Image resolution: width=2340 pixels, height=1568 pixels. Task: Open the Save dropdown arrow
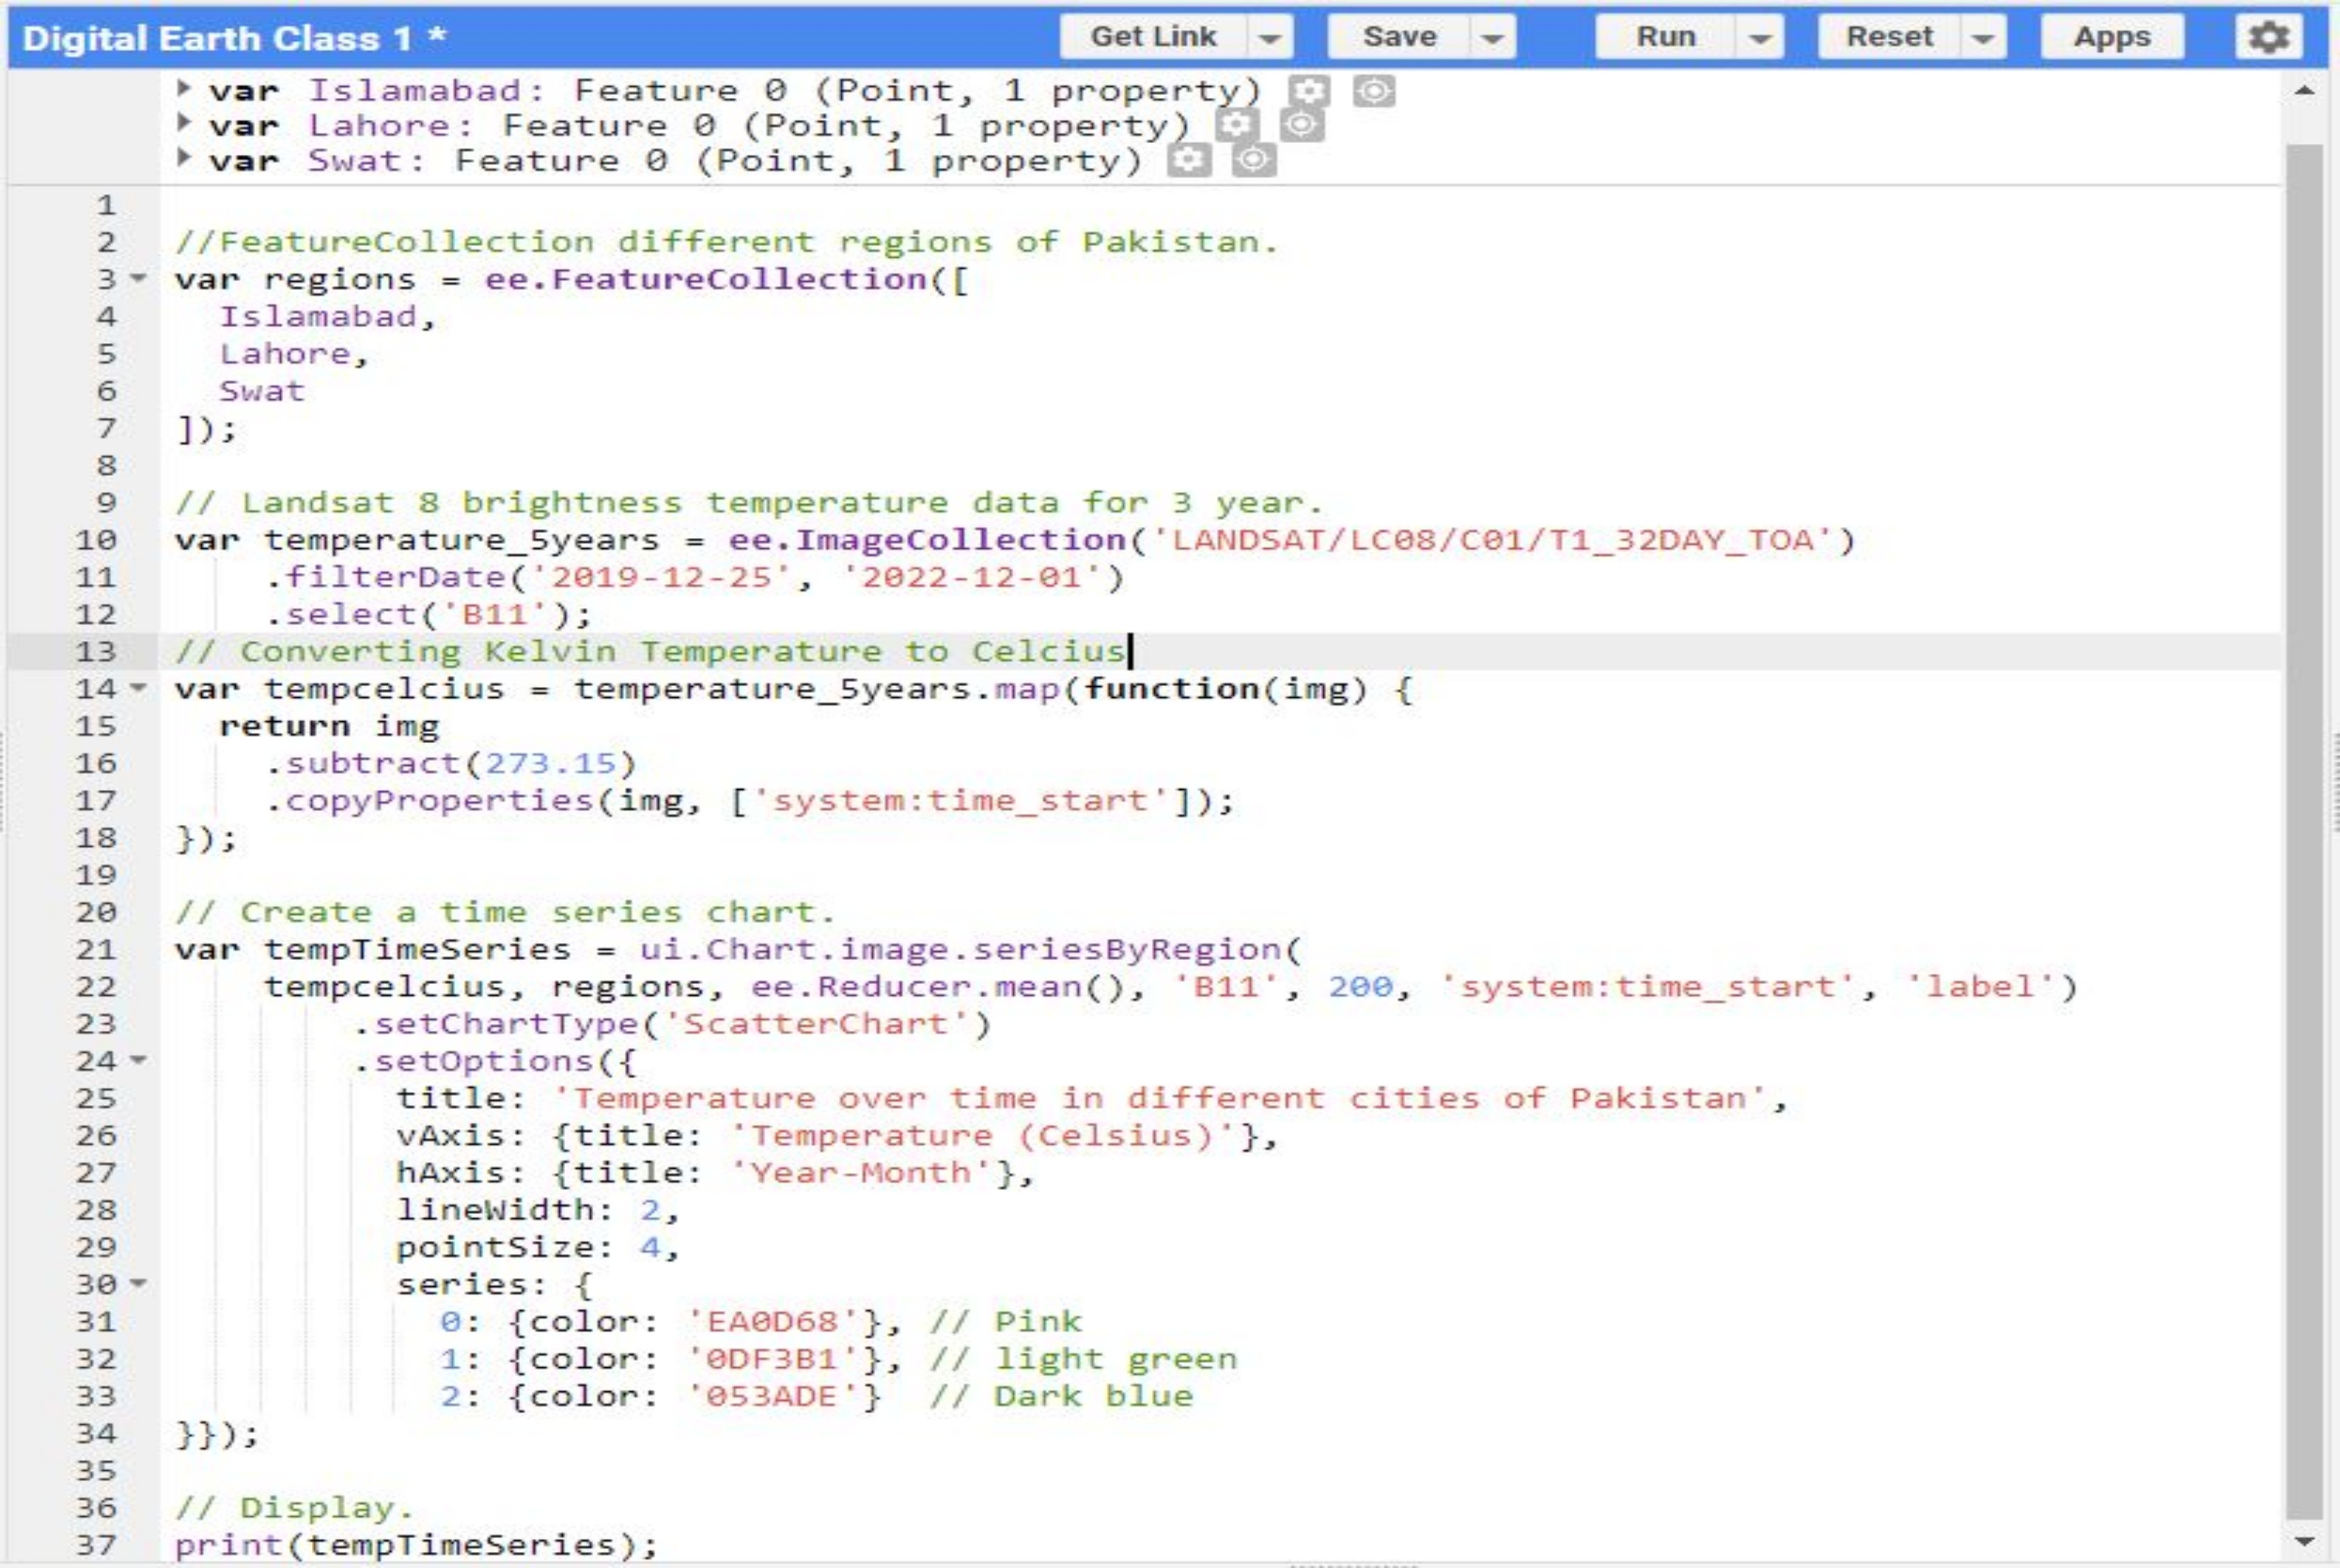pos(1493,37)
